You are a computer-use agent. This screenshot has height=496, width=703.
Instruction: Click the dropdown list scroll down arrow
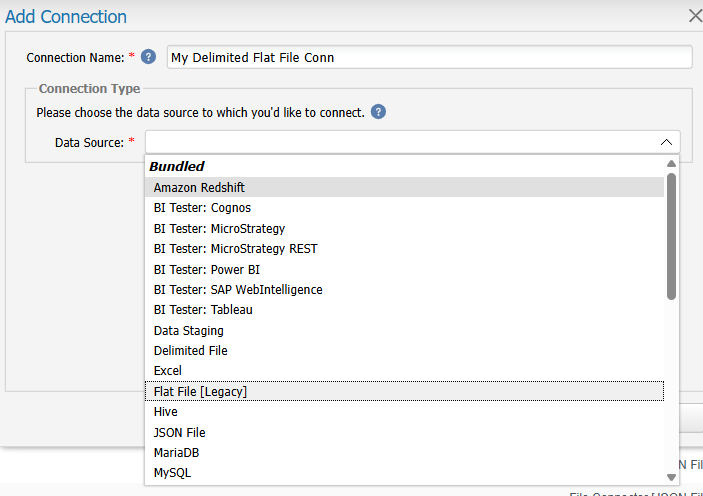671,477
